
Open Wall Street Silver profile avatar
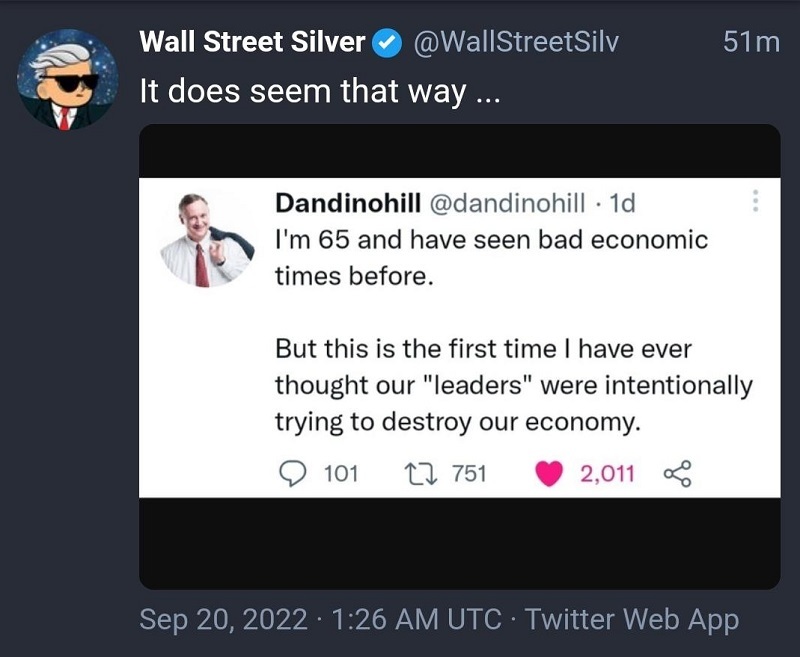click(68, 79)
